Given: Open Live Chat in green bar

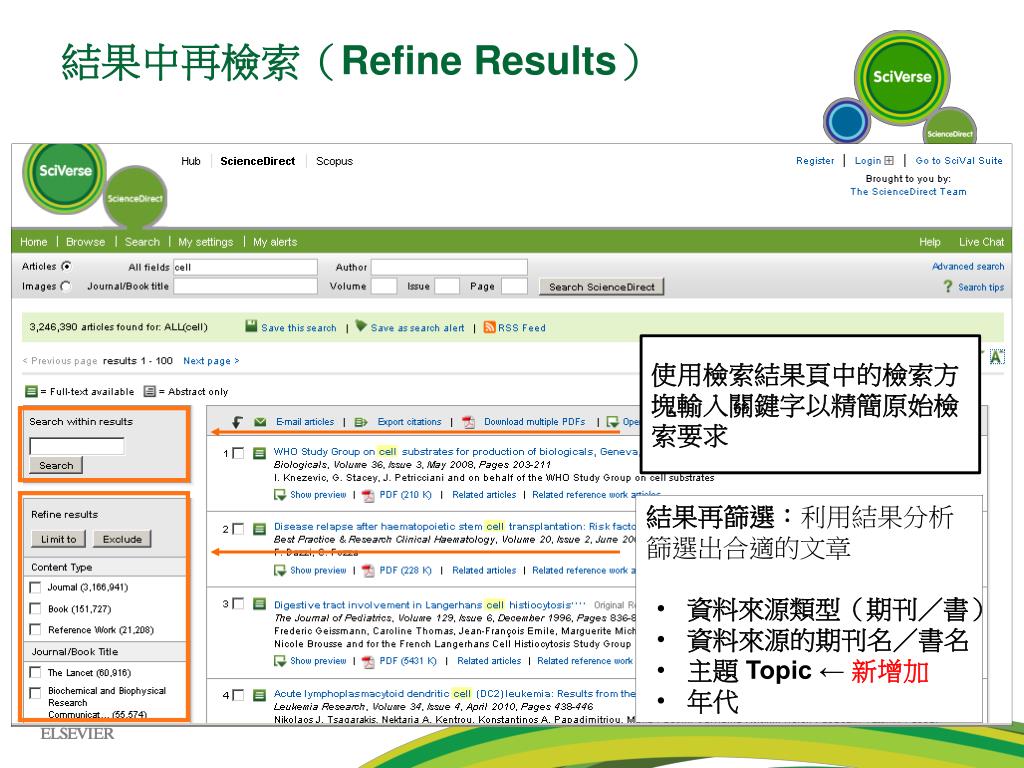Looking at the screenshot, I should (981, 242).
